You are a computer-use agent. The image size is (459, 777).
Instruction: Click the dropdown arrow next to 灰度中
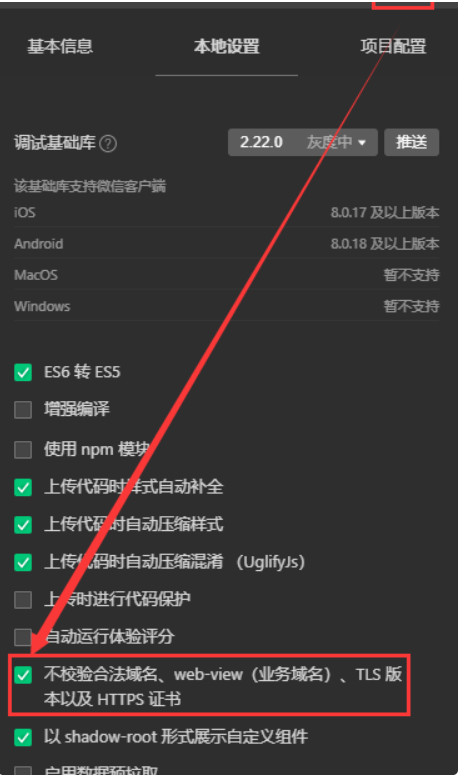[362, 143]
